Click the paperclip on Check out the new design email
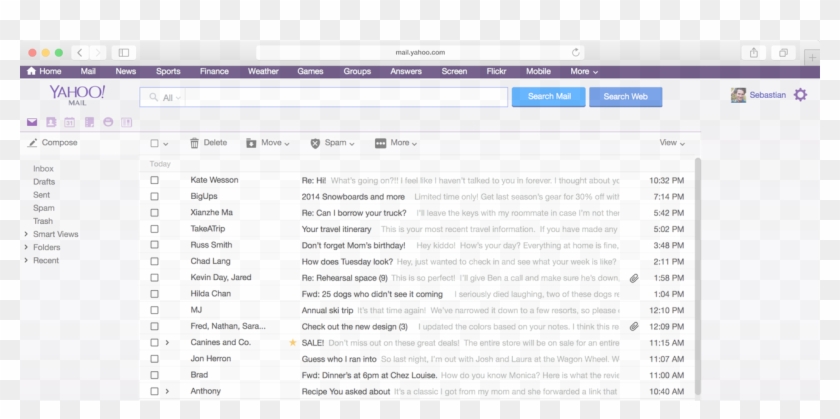The image size is (840, 419). 634,326
